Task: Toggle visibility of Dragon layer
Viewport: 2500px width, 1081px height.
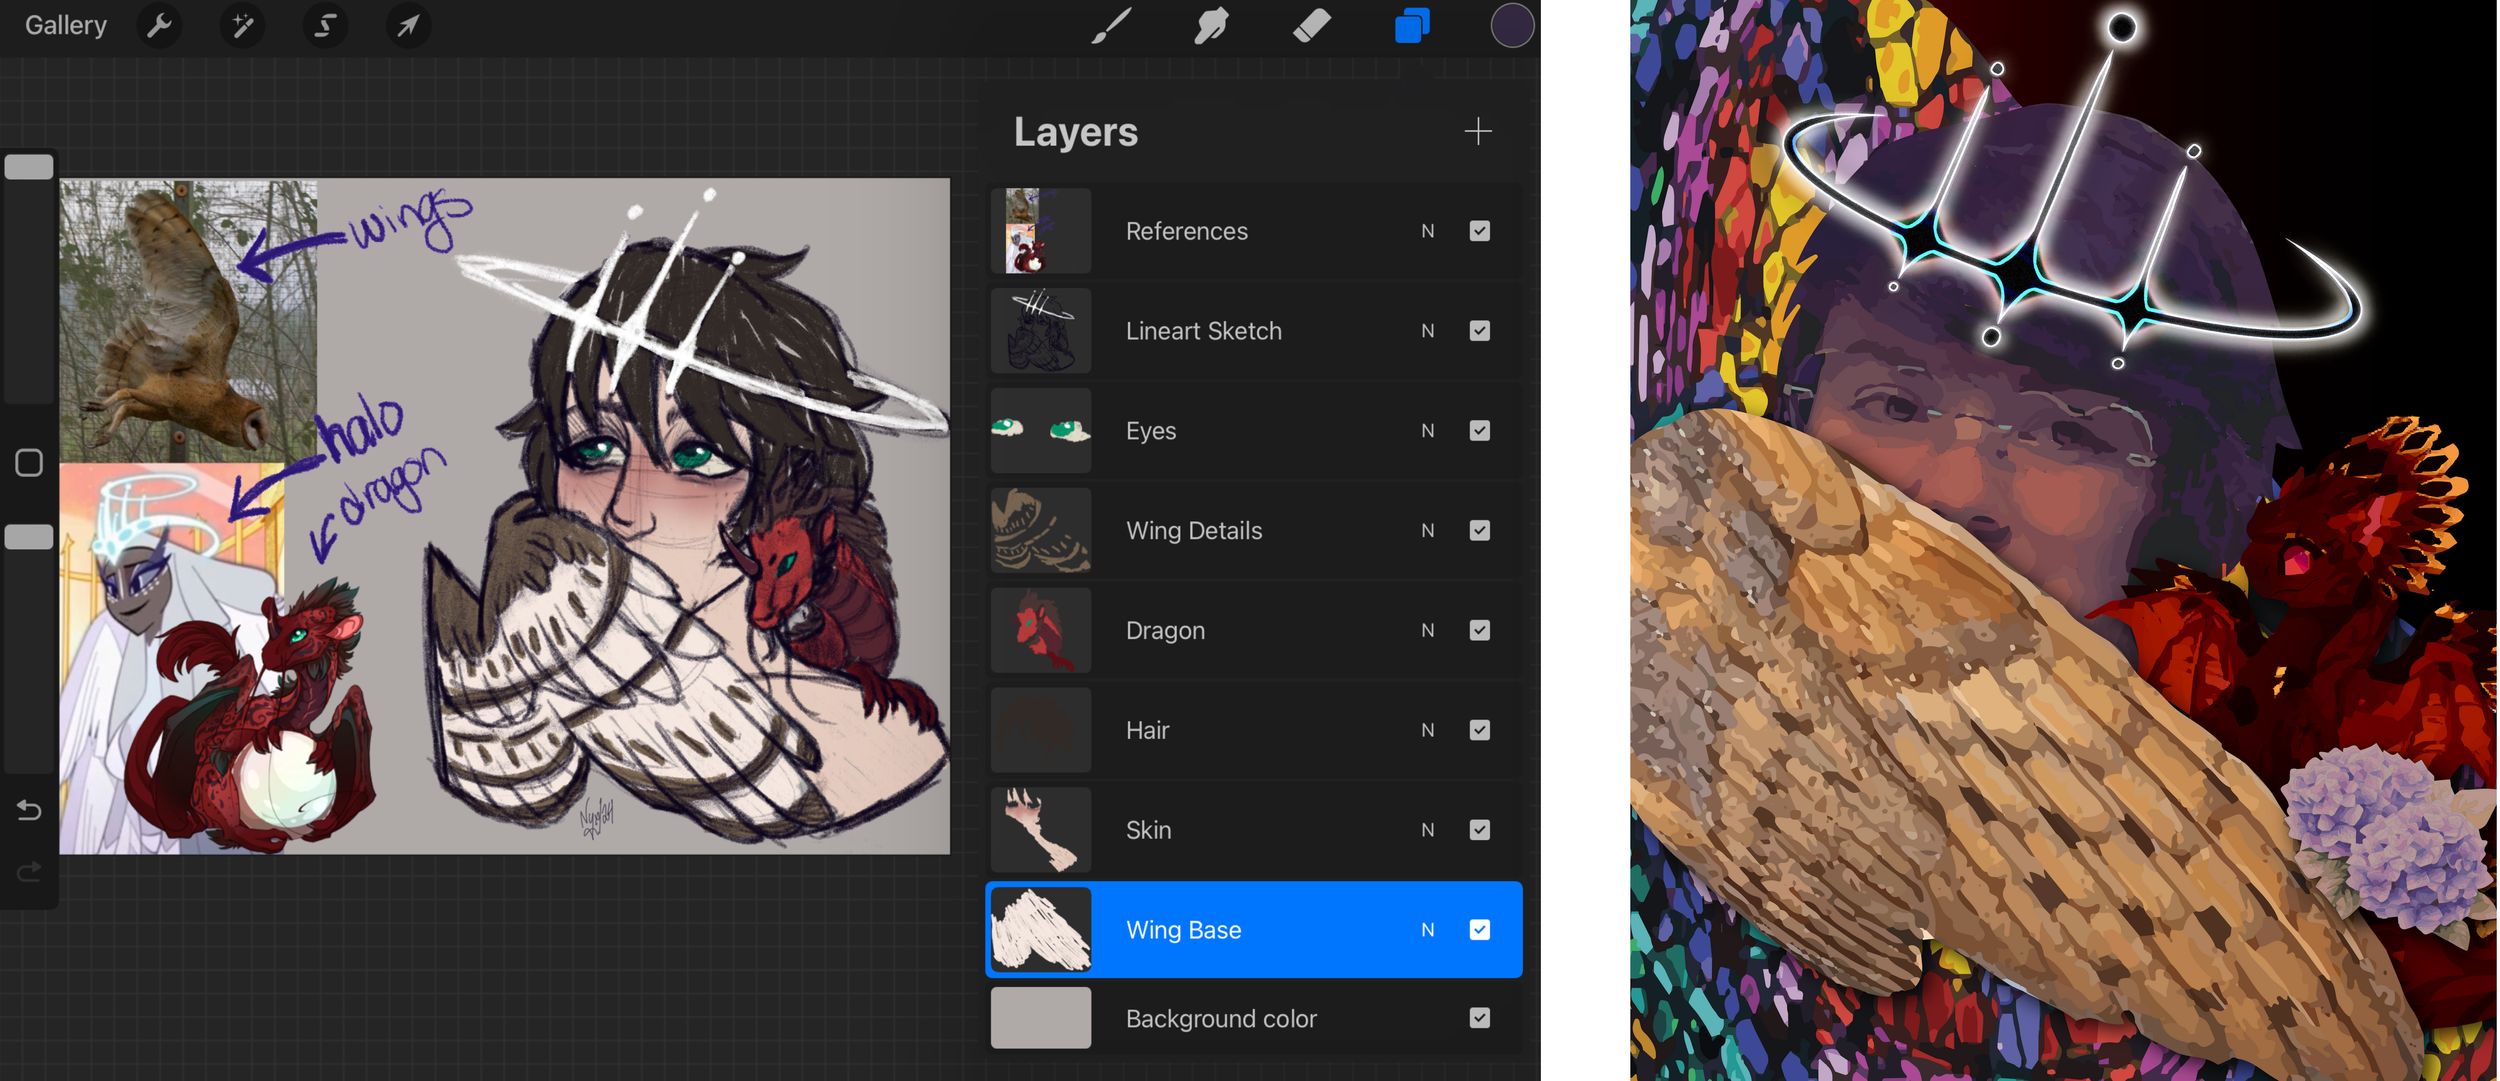Action: (1479, 630)
